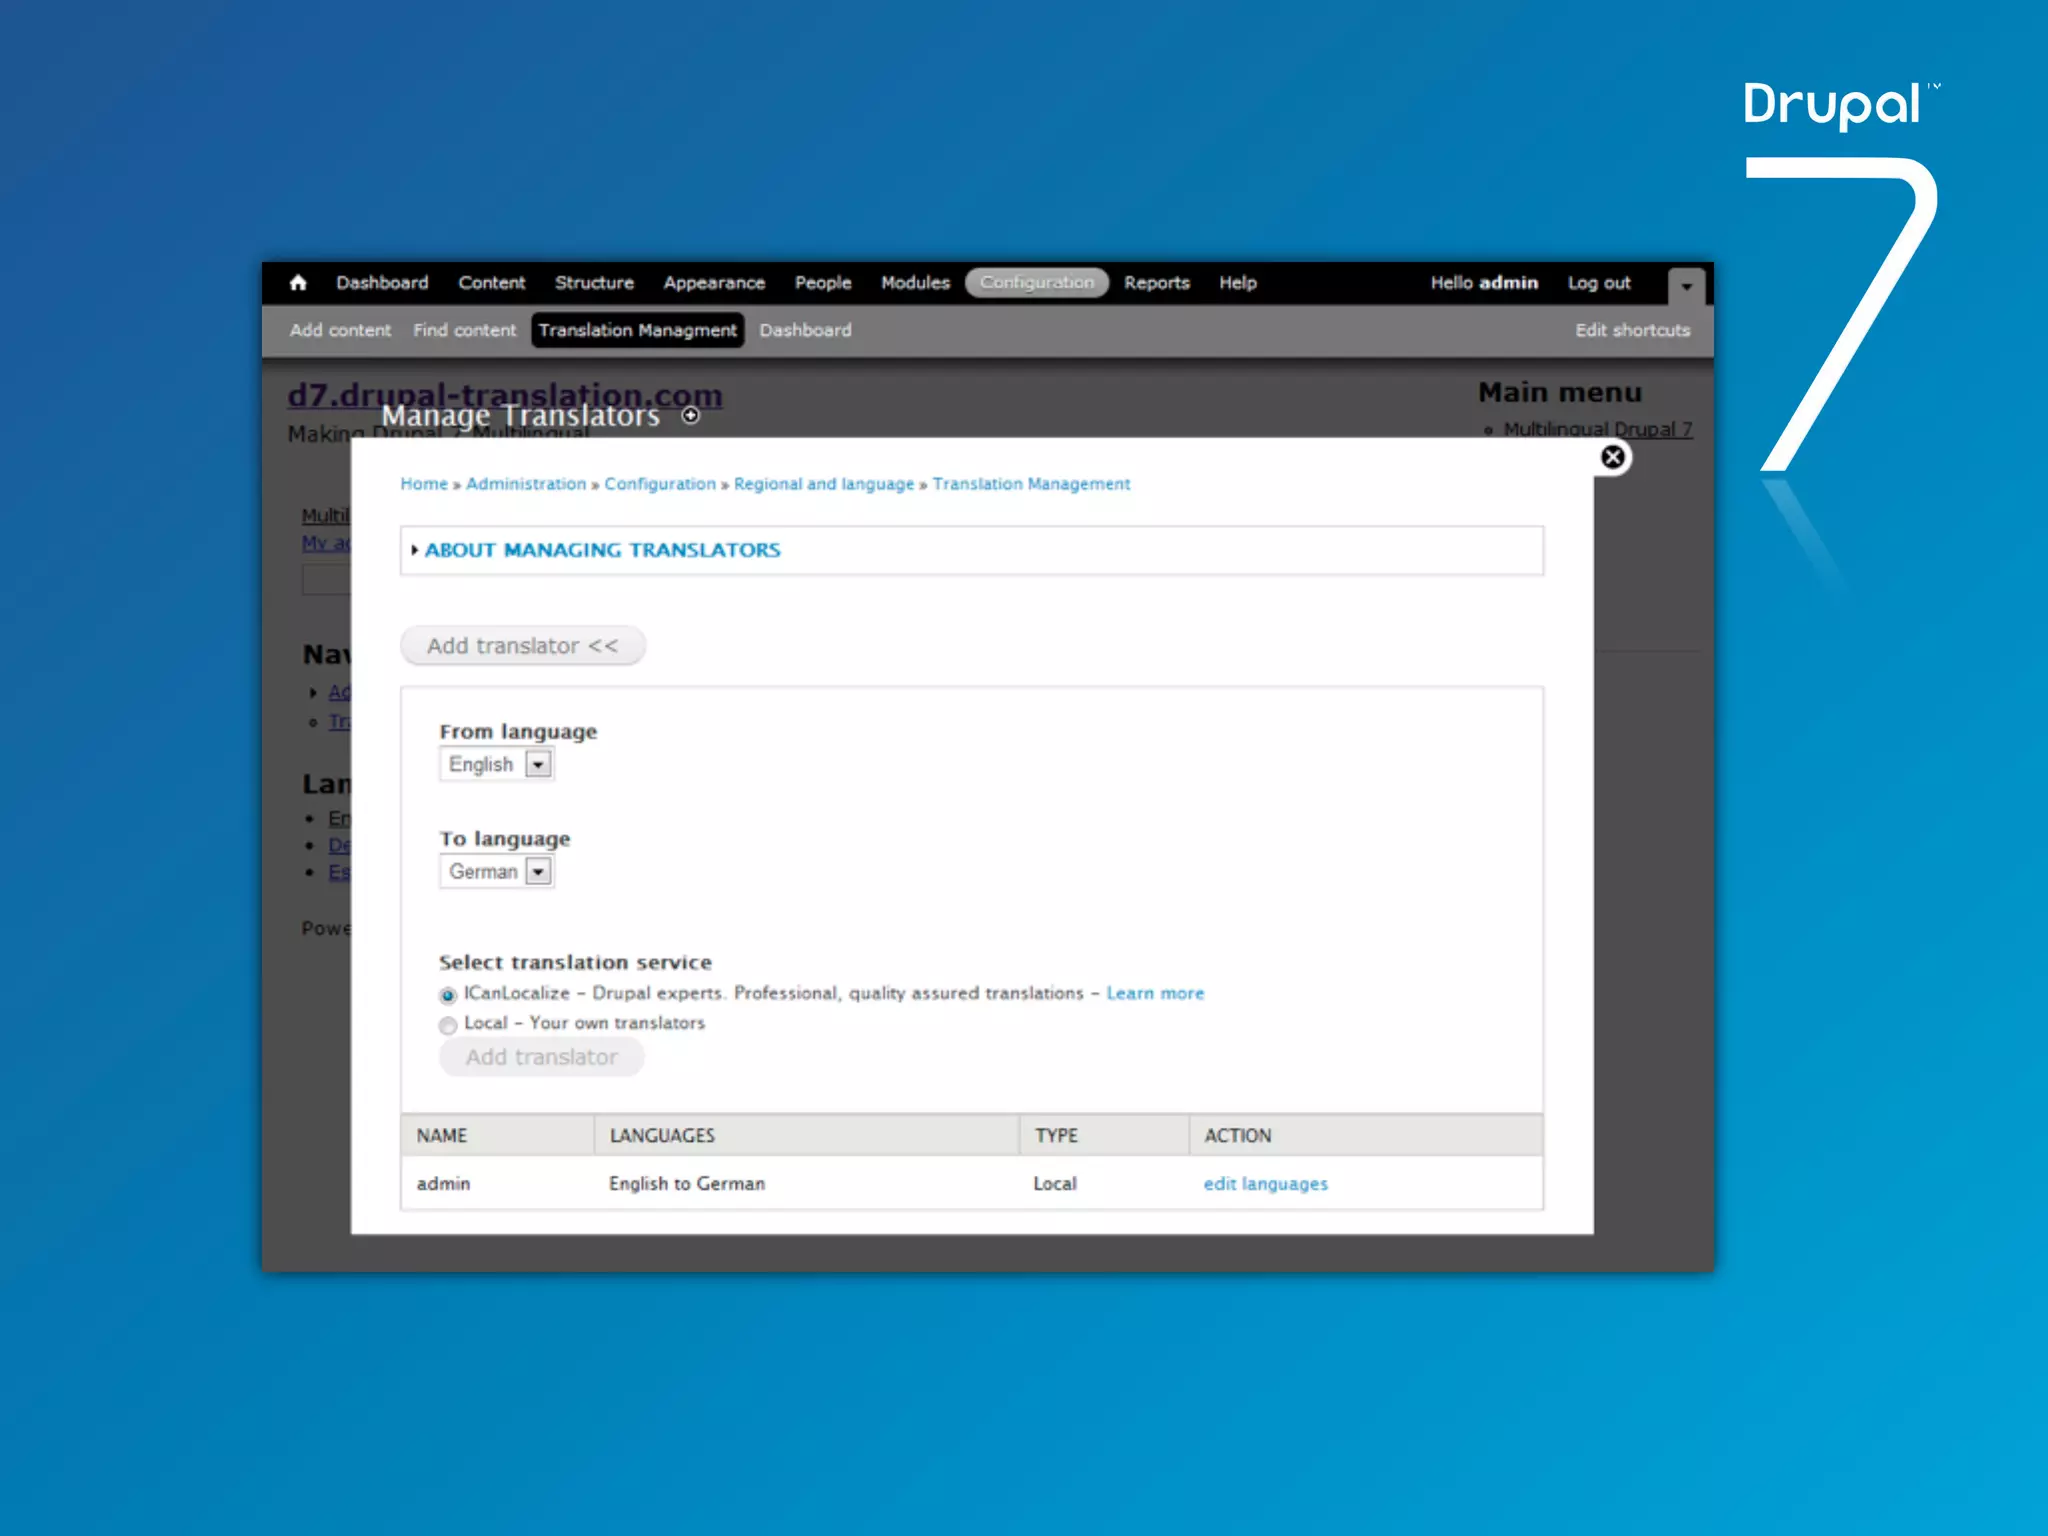The width and height of the screenshot is (2048, 1536).
Task: Select the ICanLocalize translation service radio
Action: tap(448, 995)
